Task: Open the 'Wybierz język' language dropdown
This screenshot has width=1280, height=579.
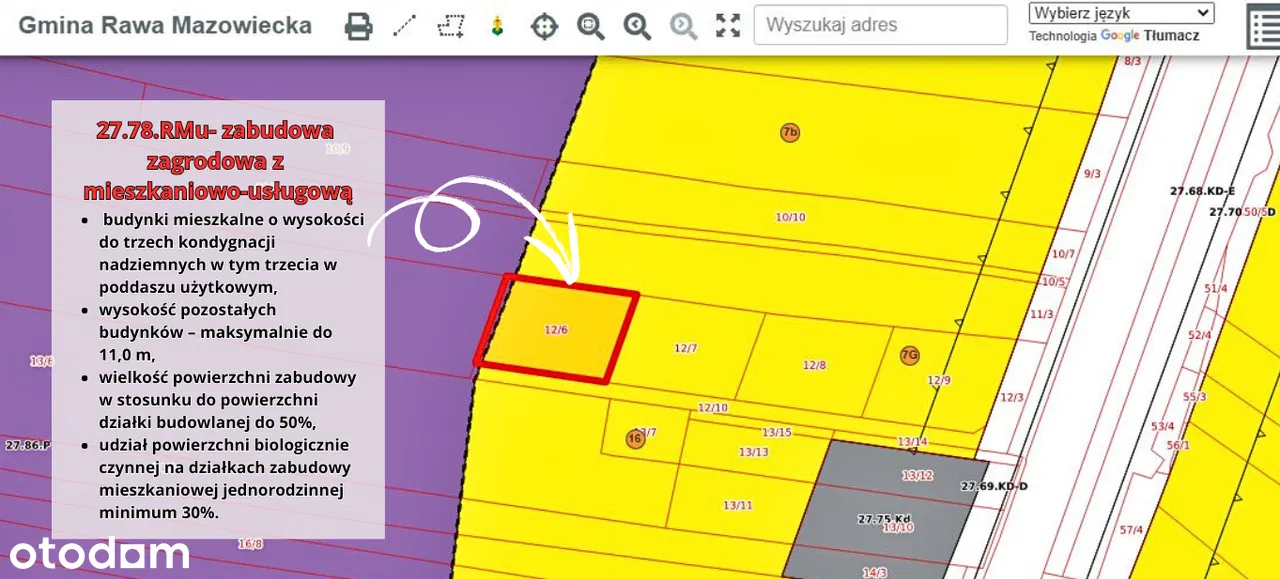Action: click(1121, 13)
